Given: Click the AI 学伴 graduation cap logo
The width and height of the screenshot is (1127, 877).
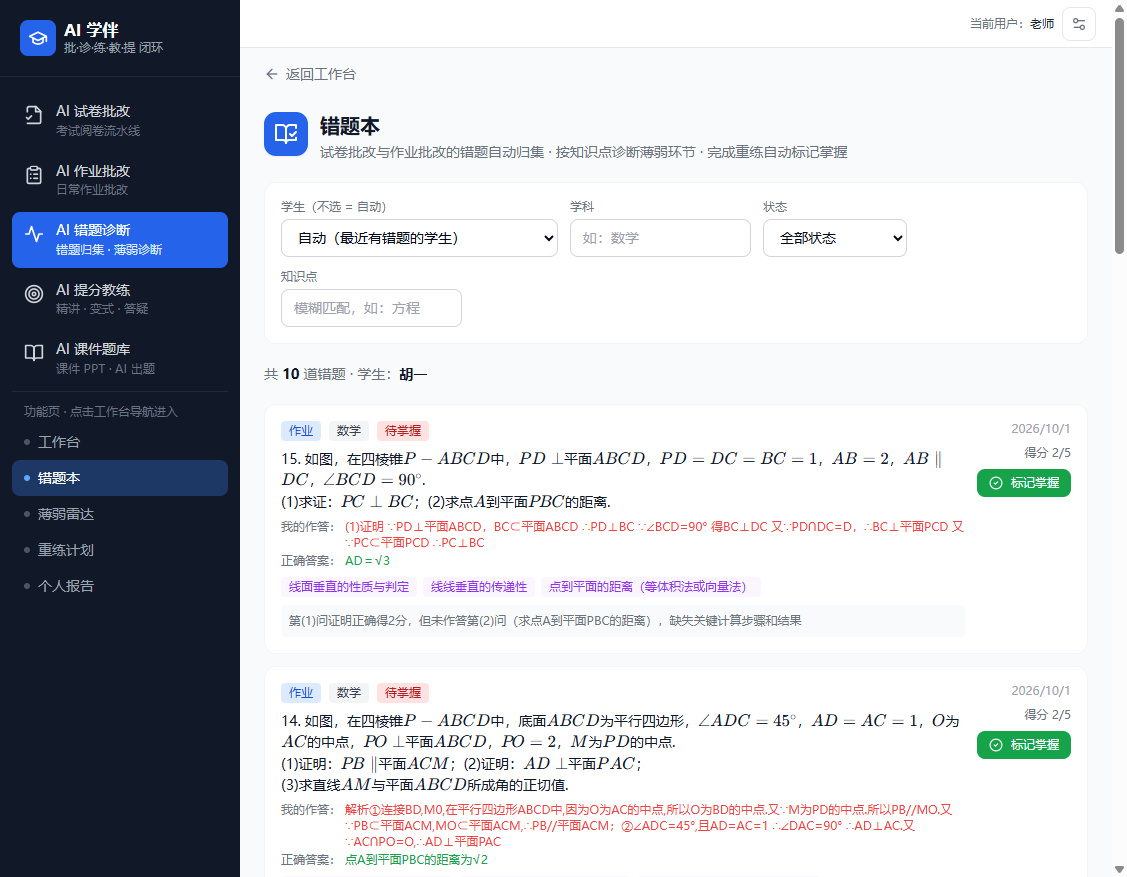Looking at the screenshot, I should (x=37, y=38).
